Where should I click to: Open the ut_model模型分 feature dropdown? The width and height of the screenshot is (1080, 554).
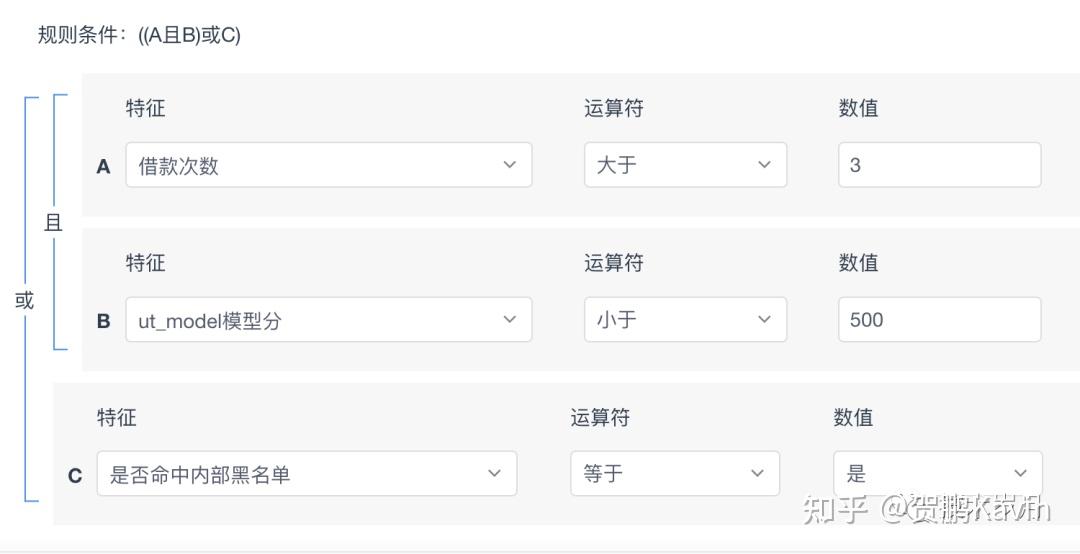[310, 320]
